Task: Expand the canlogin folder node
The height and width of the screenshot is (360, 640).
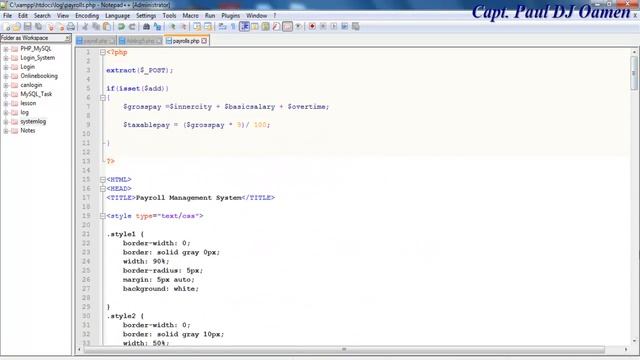Action: pos(6,85)
